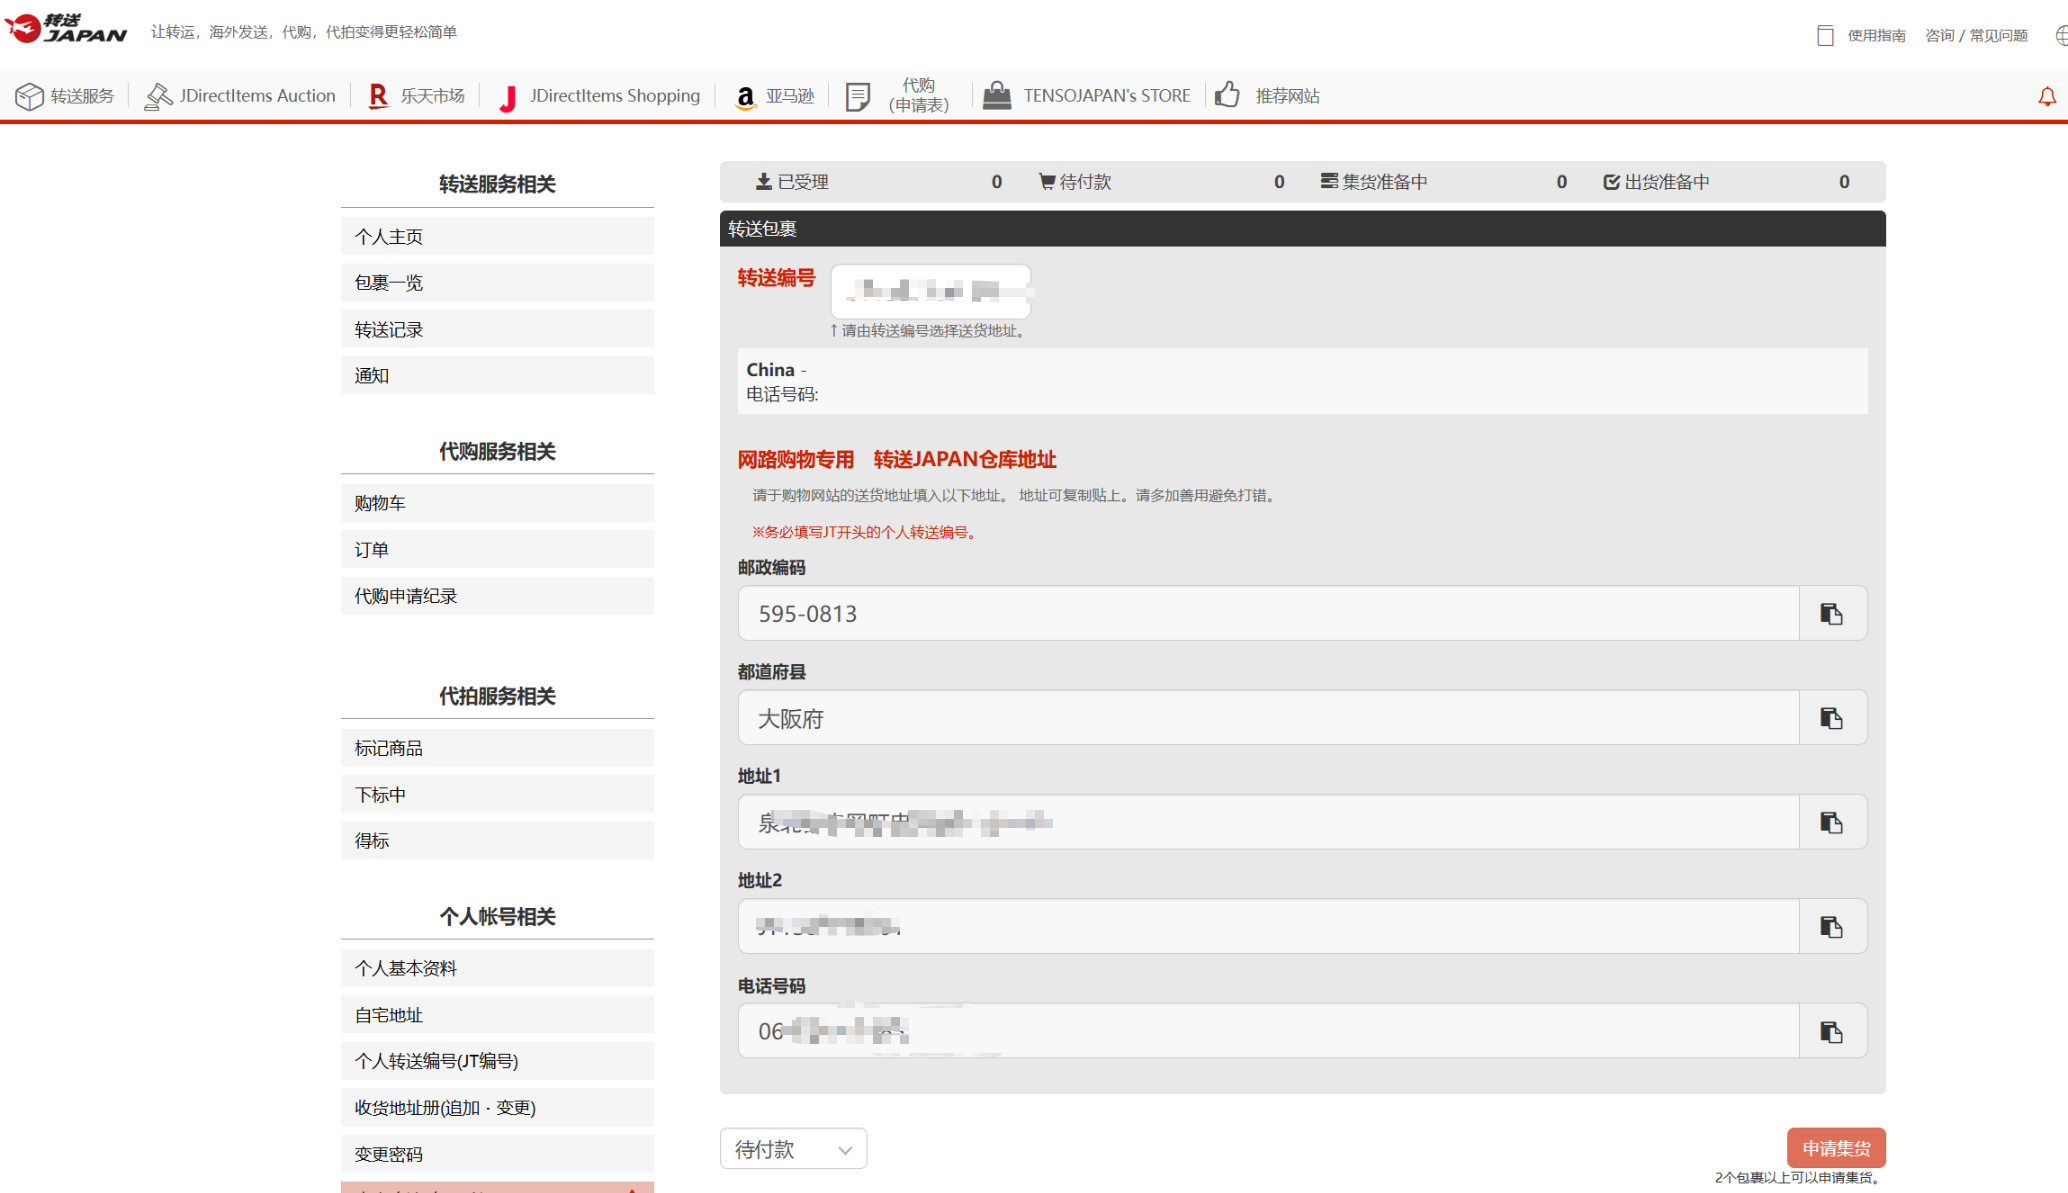Image resolution: width=2068 pixels, height=1193 pixels.
Task: Open the notification bell icon
Action: [x=2047, y=96]
